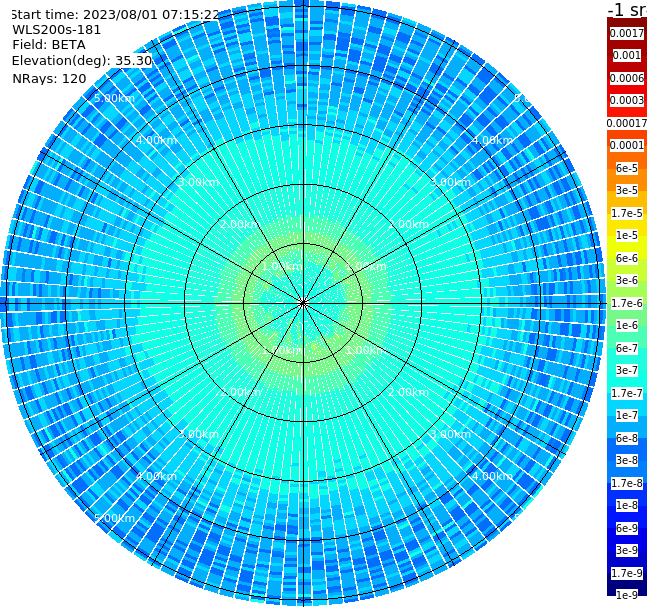The width and height of the screenshot is (647, 607).
Task: Click the southwest 5.00km range ring label
Action: click(x=114, y=518)
